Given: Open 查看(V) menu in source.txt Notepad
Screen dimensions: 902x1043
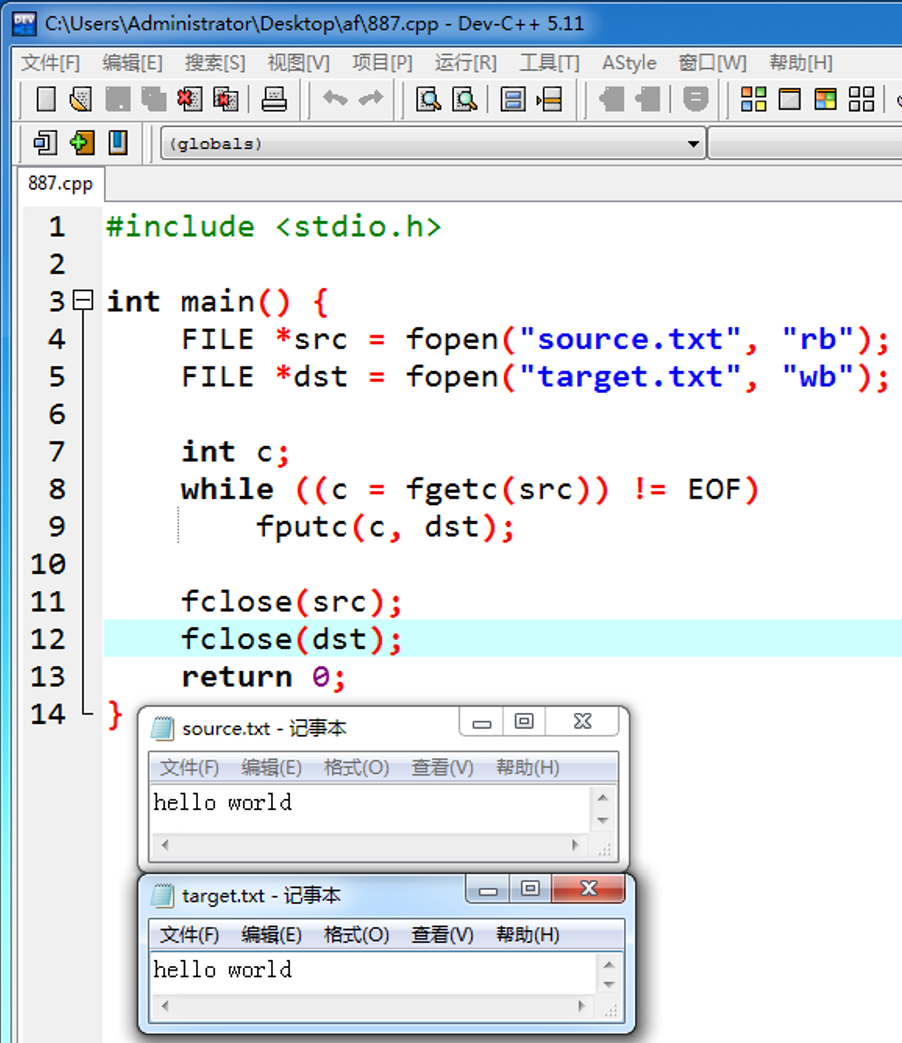Looking at the screenshot, I should 442,768.
